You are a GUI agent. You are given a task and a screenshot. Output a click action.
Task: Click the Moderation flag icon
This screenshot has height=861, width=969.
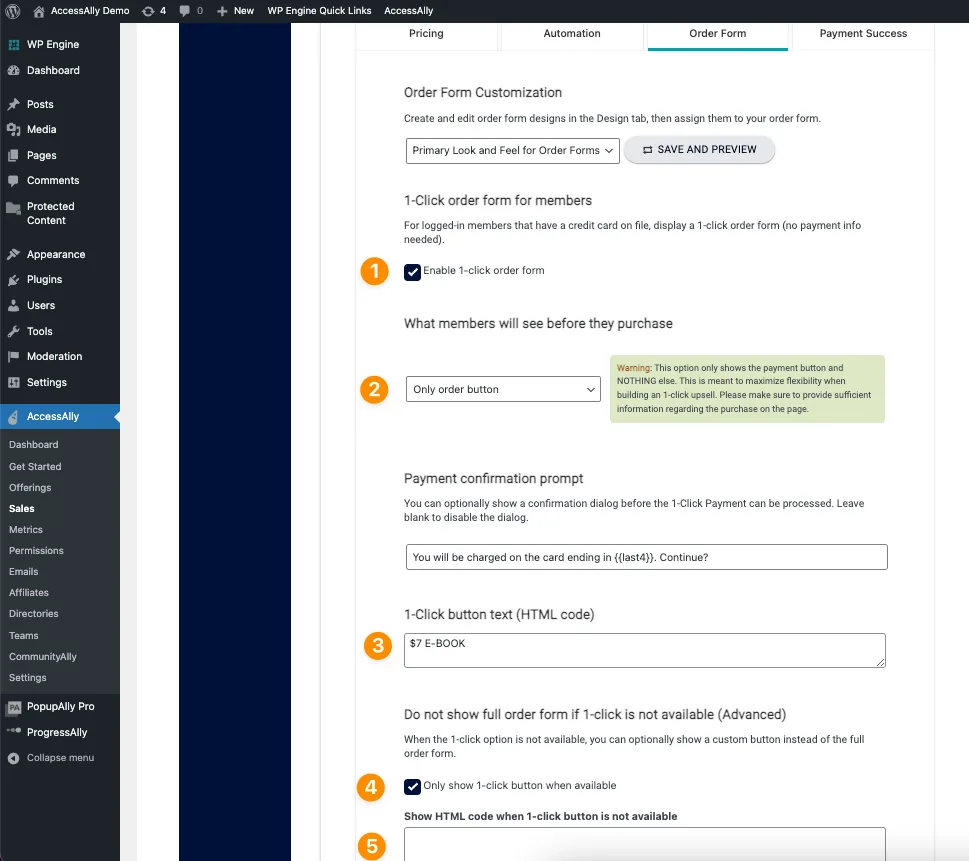[14, 356]
